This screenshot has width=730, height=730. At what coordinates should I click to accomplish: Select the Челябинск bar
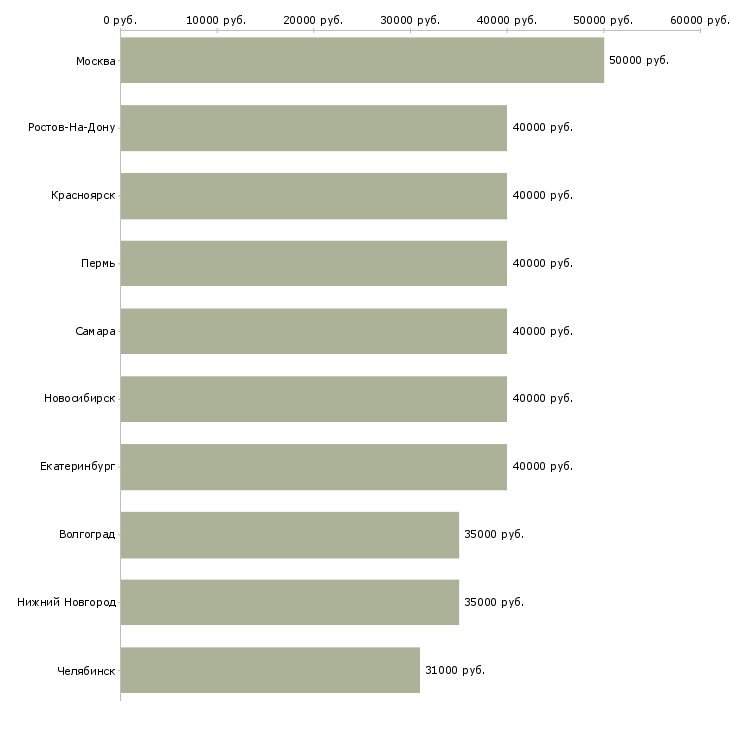click(270, 670)
